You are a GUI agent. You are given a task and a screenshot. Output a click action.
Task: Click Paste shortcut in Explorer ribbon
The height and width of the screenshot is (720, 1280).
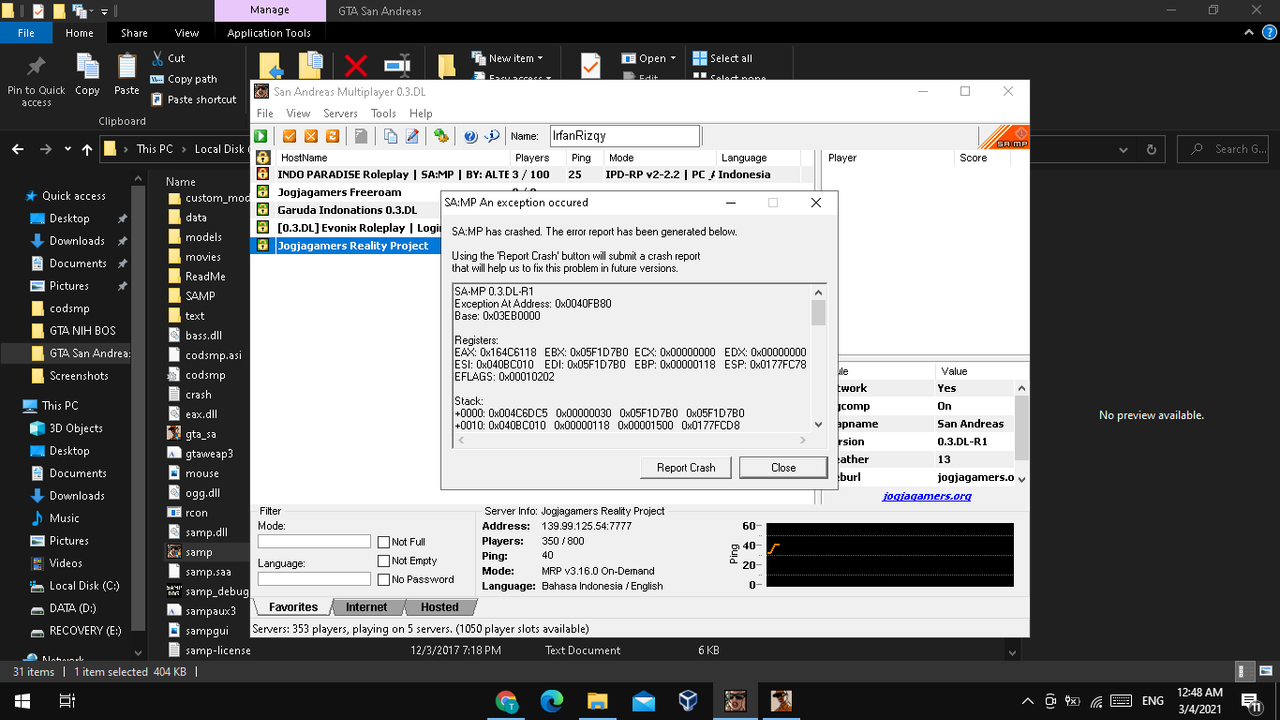pos(194,100)
